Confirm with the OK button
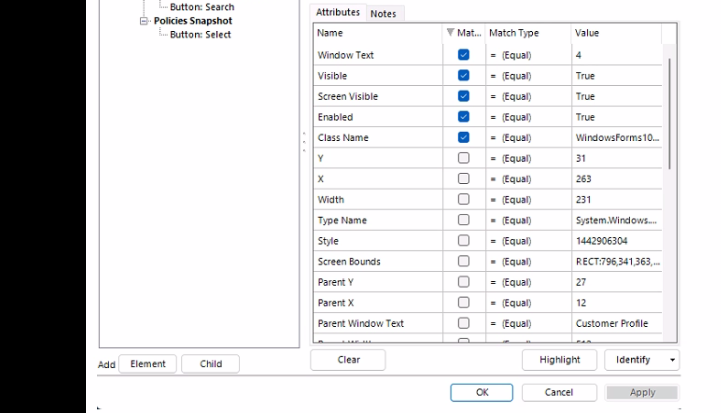The image size is (721, 413). [481, 392]
